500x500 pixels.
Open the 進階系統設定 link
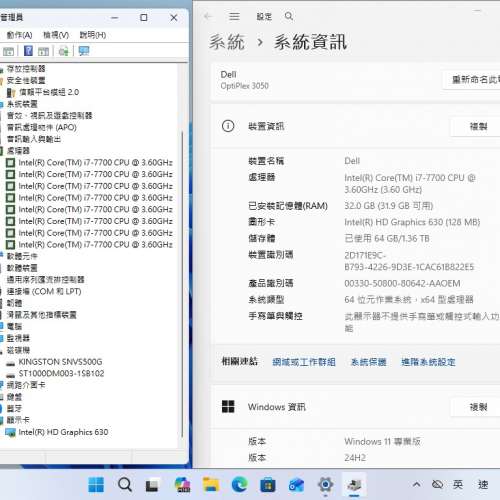(428, 362)
